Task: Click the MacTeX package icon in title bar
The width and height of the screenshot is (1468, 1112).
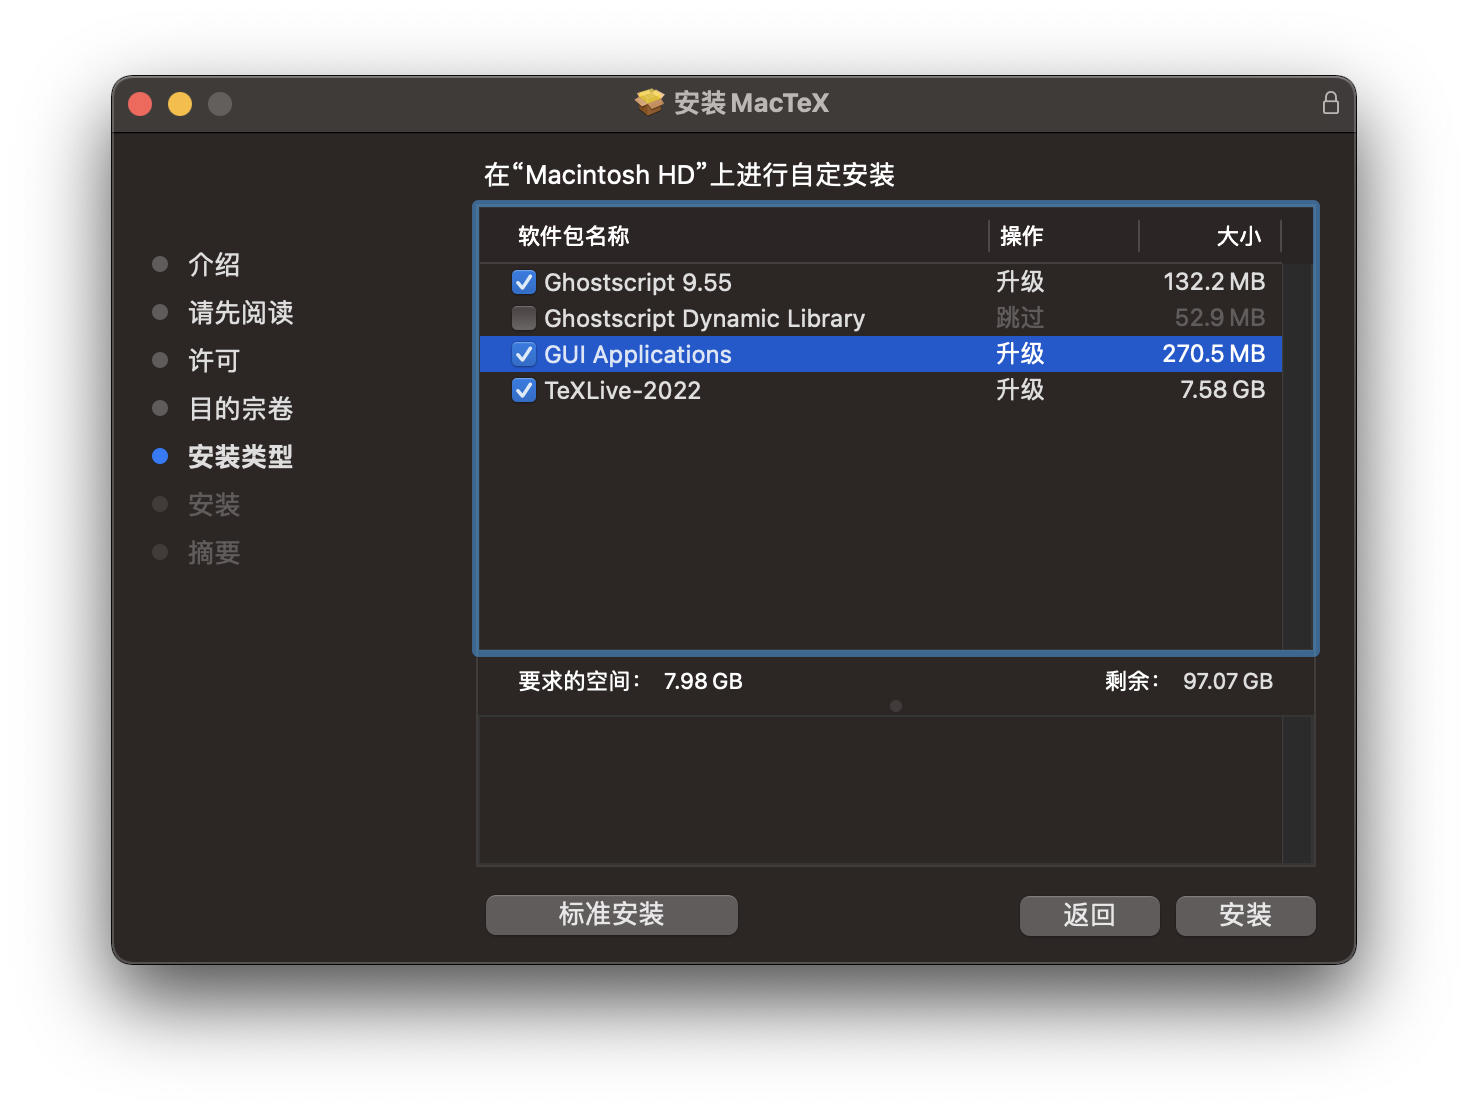Action: pos(650,102)
